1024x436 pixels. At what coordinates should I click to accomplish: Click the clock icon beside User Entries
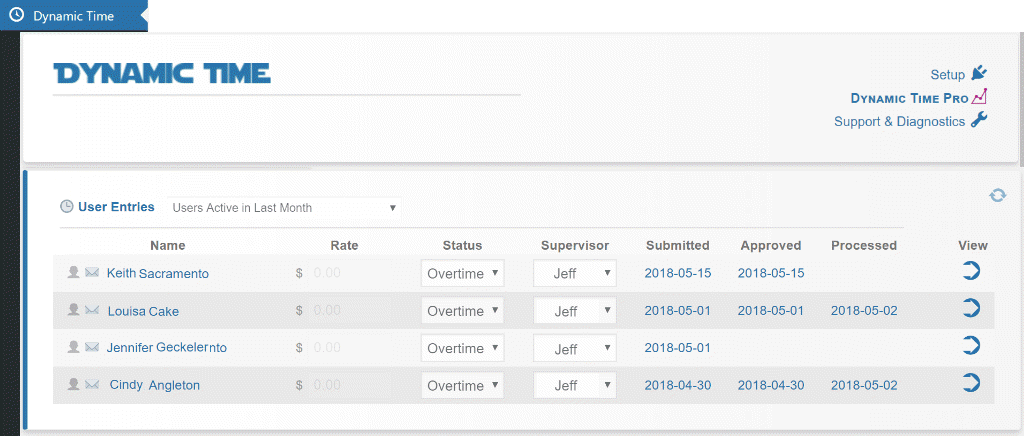coord(67,207)
